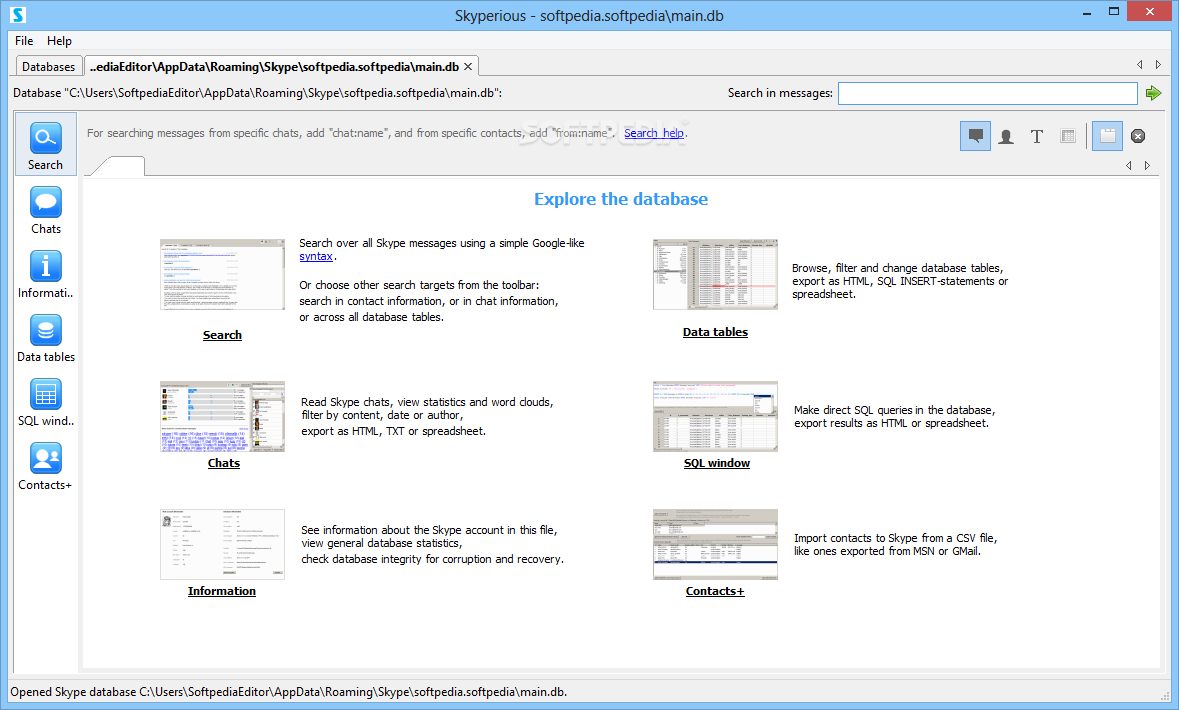Click the 'Explore the database' heading

[x=621, y=199]
